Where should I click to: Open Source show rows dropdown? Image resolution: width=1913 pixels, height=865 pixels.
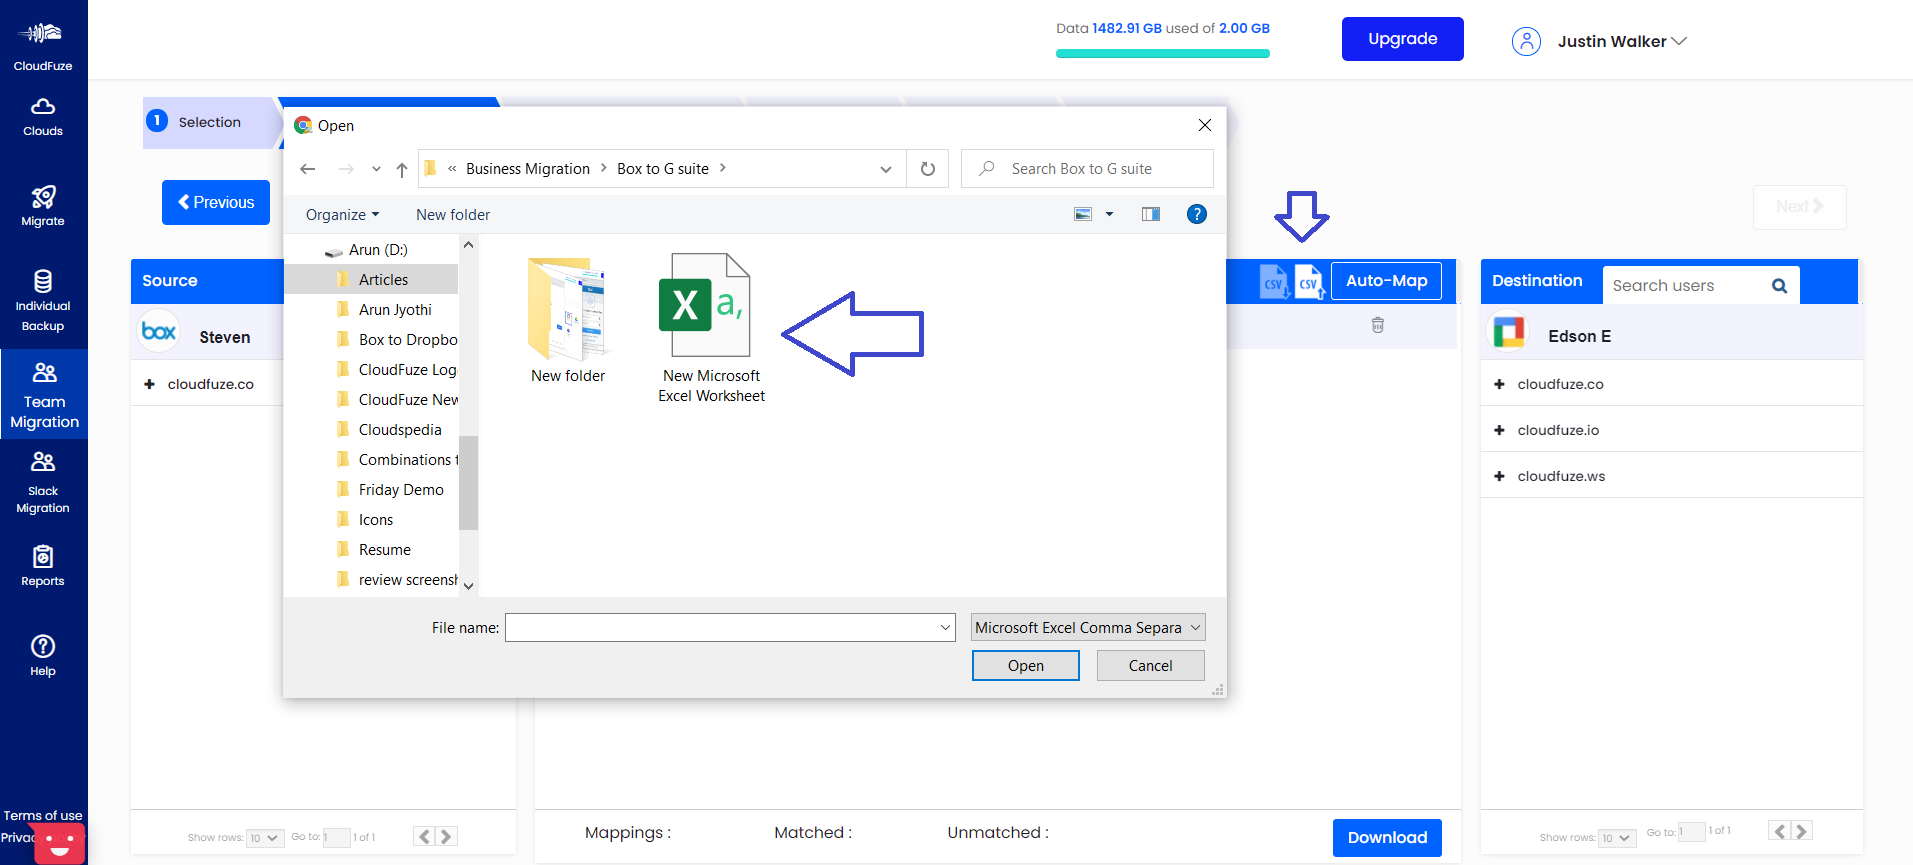coord(265,838)
